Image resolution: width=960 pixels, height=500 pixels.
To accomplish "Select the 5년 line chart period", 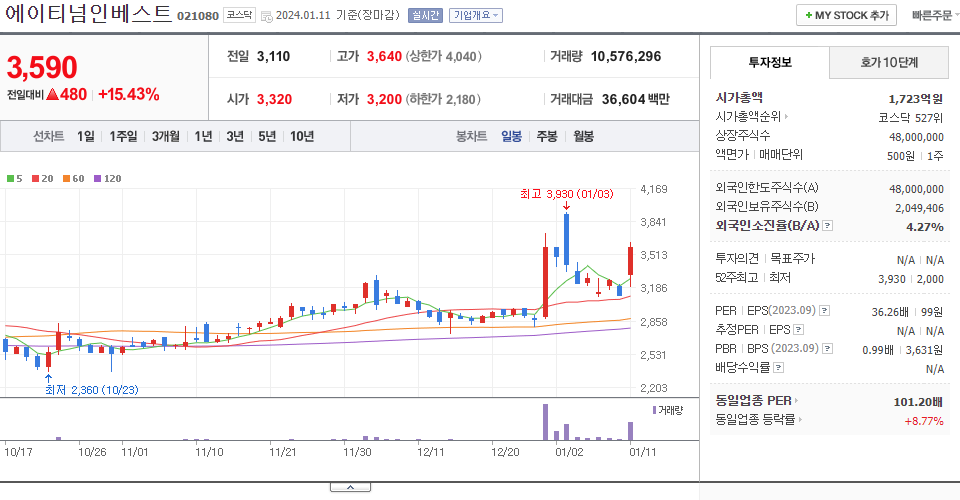I will click(x=267, y=136).
